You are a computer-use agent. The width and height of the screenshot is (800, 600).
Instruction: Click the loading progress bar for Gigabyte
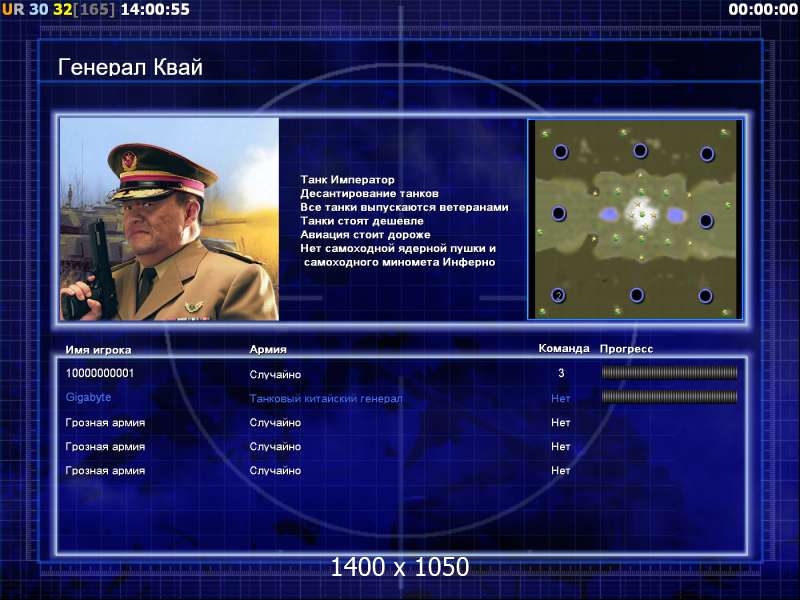pos(669,396)
